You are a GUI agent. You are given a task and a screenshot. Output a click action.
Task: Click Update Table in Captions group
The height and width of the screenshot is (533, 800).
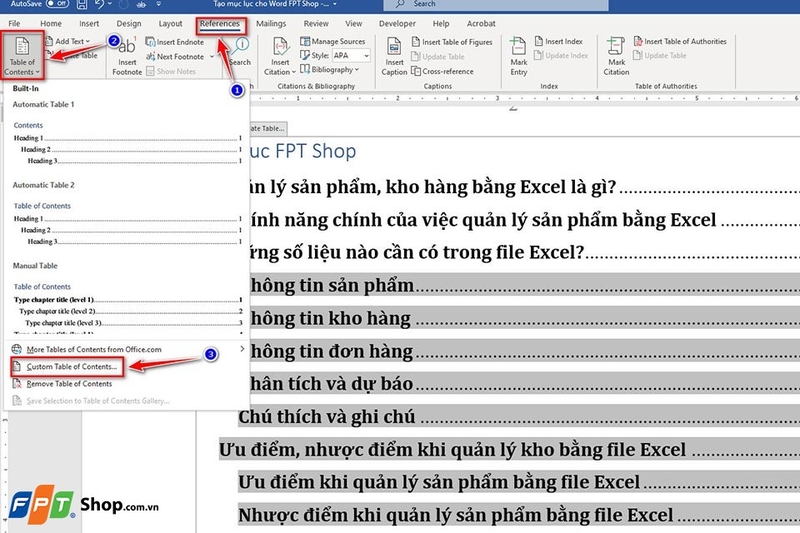pos(438,57)
